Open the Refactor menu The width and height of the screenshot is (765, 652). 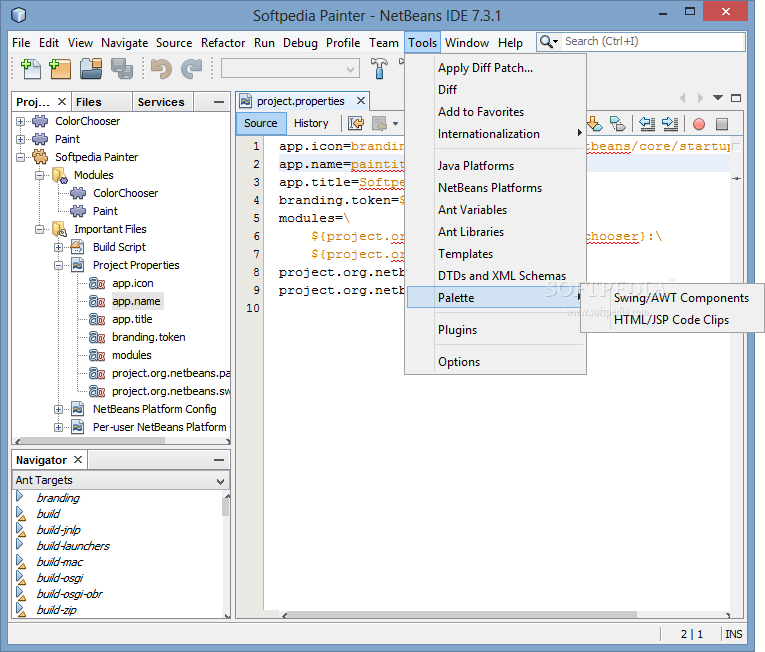coord(223,43)
